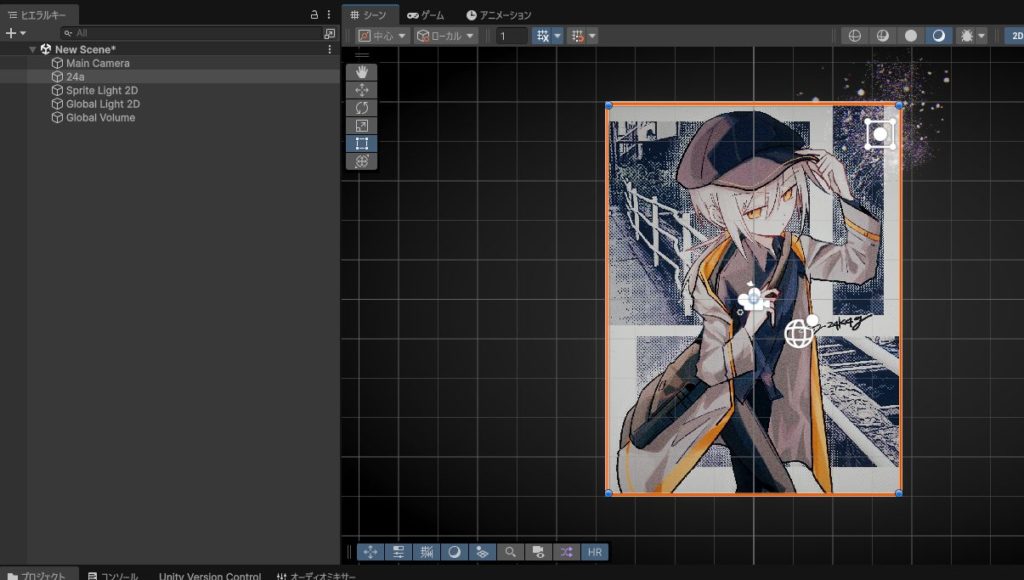
Task: Select the Hand view tool
Action: click(361, 72)
